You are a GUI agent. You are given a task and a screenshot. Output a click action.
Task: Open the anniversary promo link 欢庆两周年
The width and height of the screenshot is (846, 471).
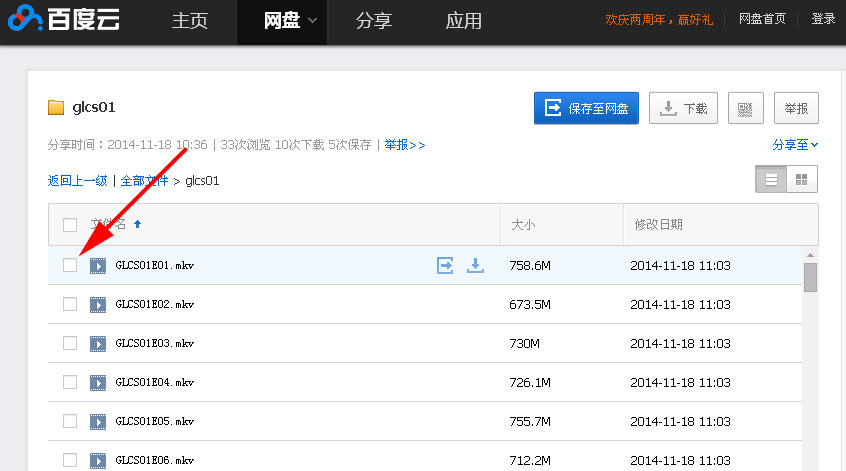point(659,19)
